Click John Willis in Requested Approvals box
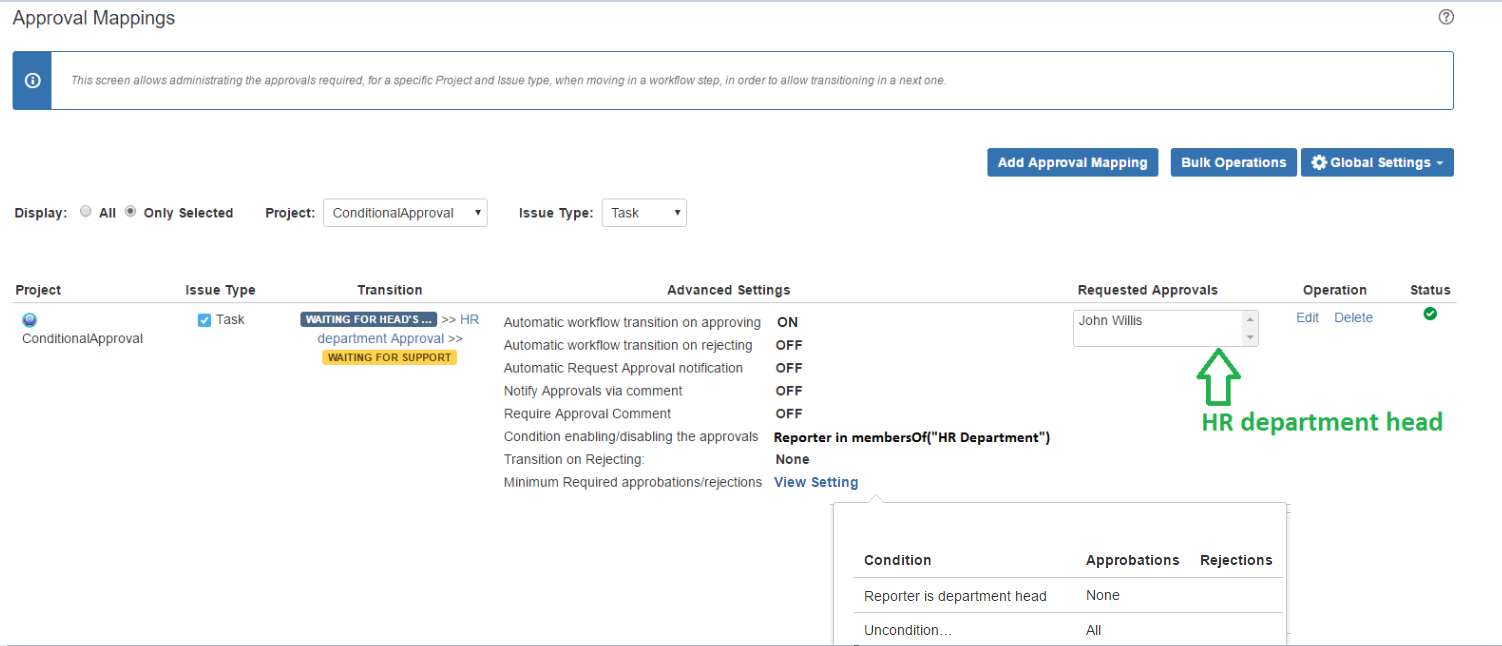The image size is (1502, 646). 1110,321
